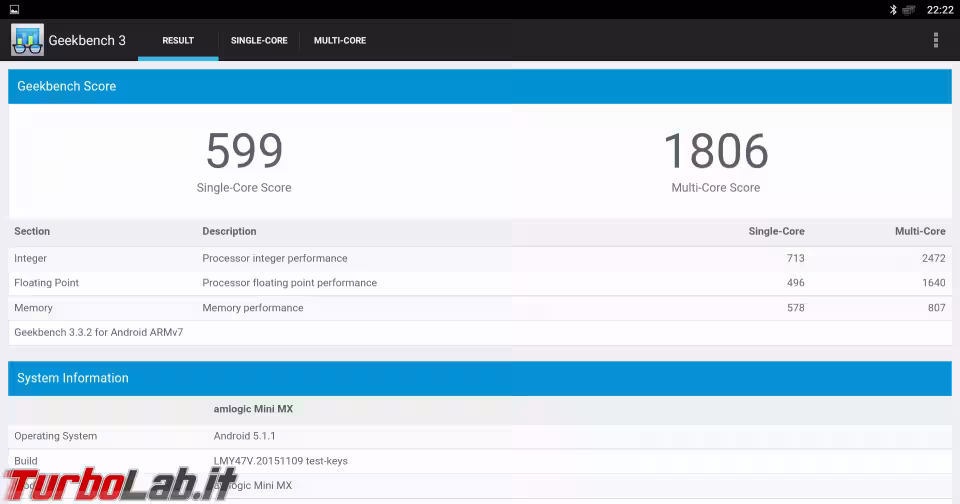The image size is (960, 504).
Task: Tap the Geekbench 3 app icon
Action: pos(27,40)
